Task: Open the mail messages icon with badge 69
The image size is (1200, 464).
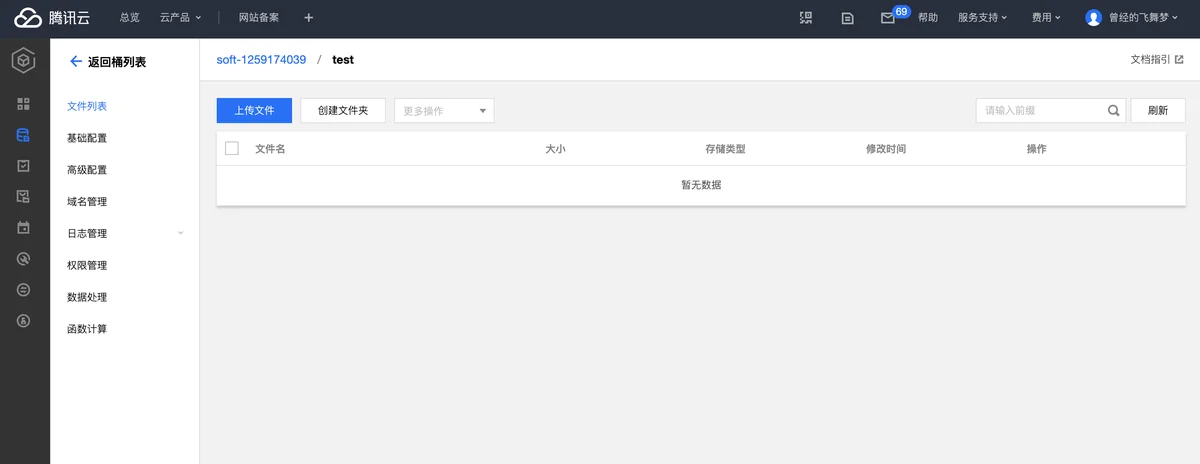Action: (x=888, y=18)
